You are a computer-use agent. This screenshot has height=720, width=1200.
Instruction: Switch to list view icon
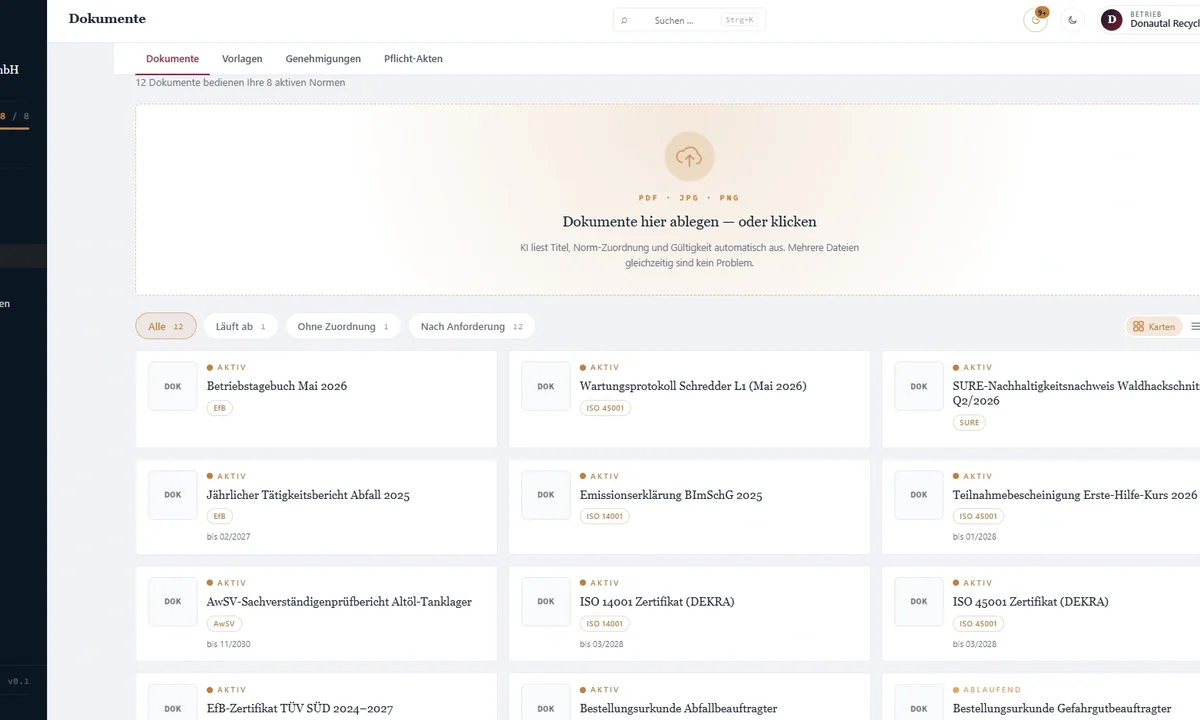(1195, 327)
